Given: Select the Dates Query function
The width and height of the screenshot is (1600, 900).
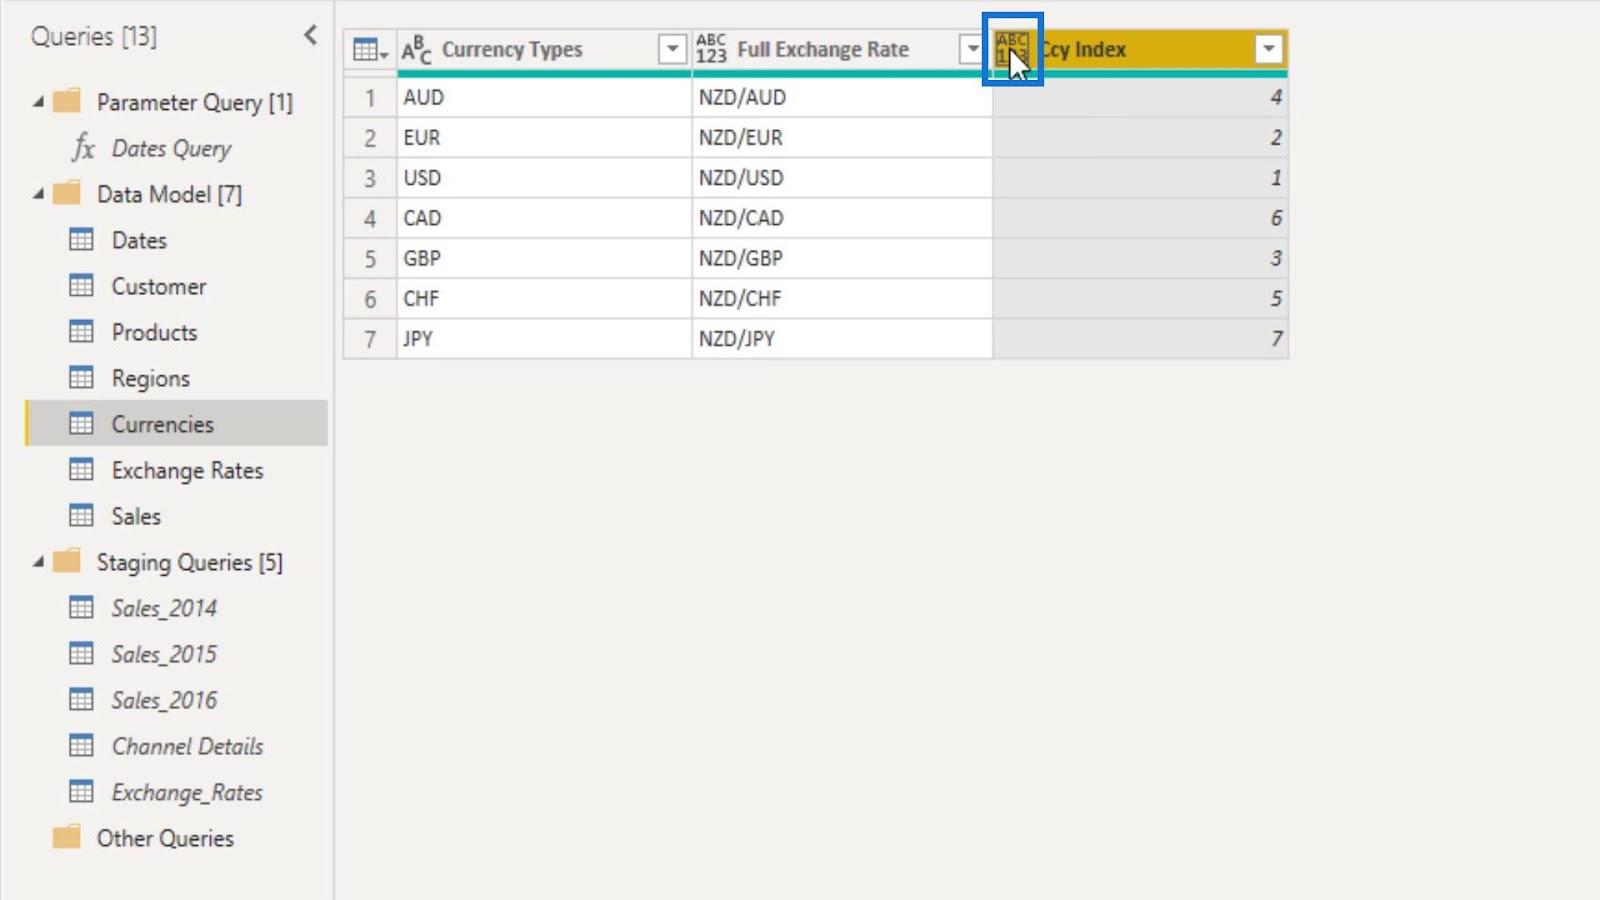Looking at the screenshot, I should tap(171, 148).
